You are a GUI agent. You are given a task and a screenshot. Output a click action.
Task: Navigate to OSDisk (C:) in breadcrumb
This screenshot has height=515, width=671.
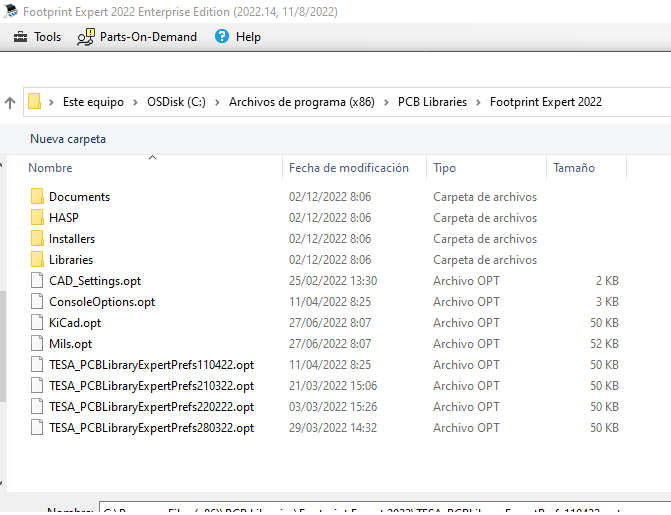176,102
